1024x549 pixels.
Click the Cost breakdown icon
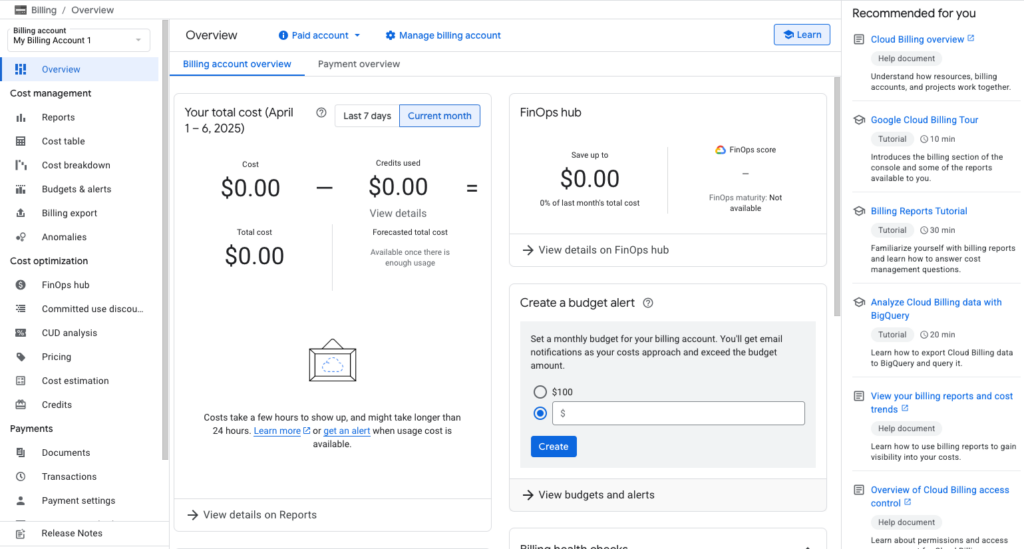click(x=21, y=165)
